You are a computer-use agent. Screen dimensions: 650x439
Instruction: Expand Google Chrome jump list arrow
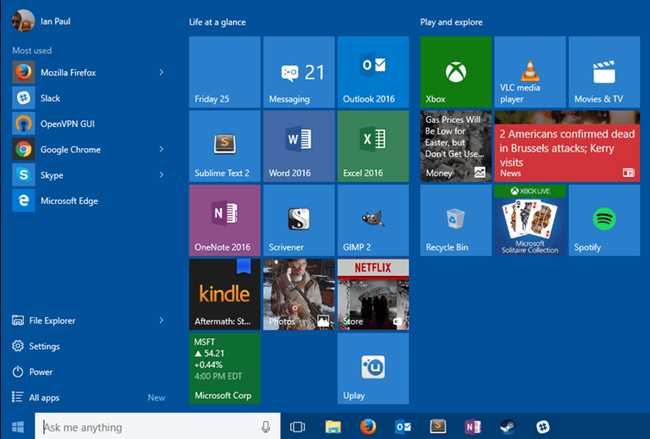point(161,149)
